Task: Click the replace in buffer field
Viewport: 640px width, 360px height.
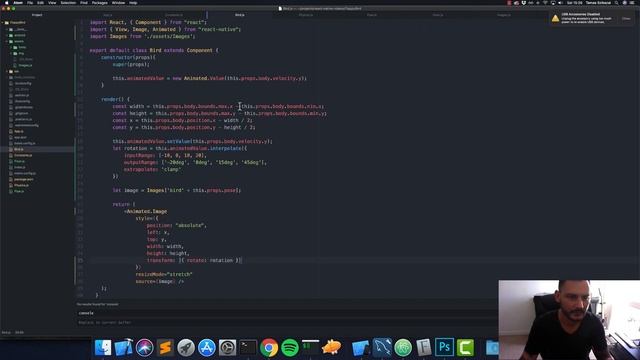Action: [x=287, y=322]
